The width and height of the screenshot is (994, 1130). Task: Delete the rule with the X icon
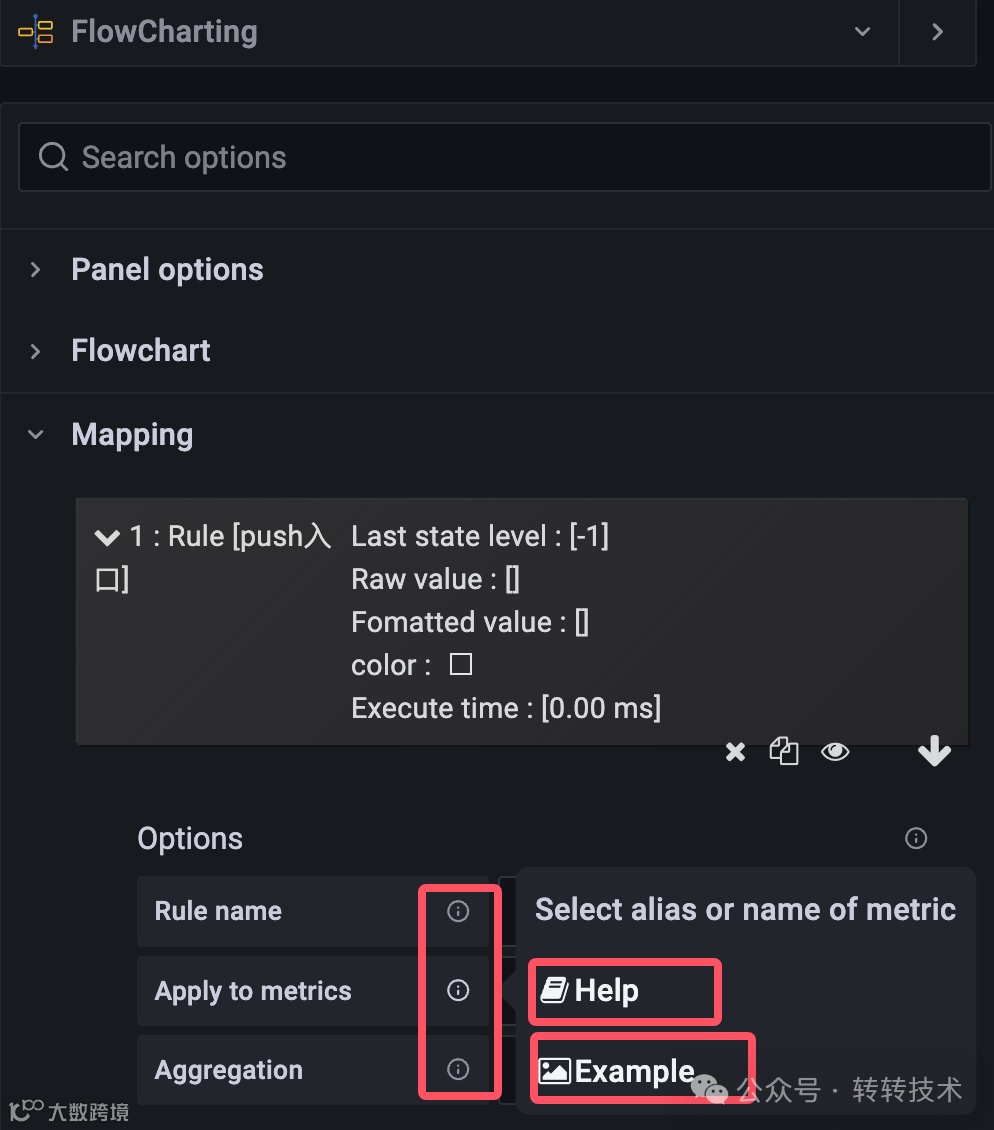point(735,752)
